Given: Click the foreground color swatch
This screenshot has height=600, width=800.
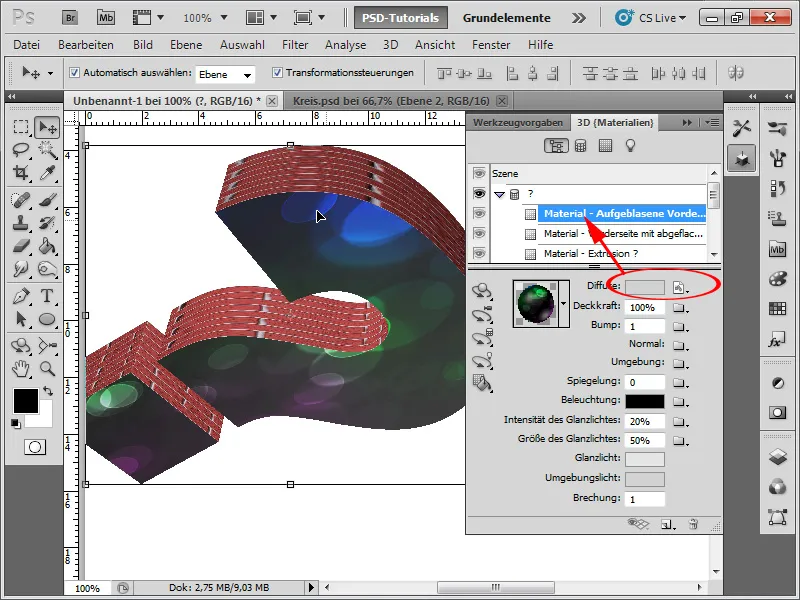Looking at the screenshot, I should click(26, 401).
